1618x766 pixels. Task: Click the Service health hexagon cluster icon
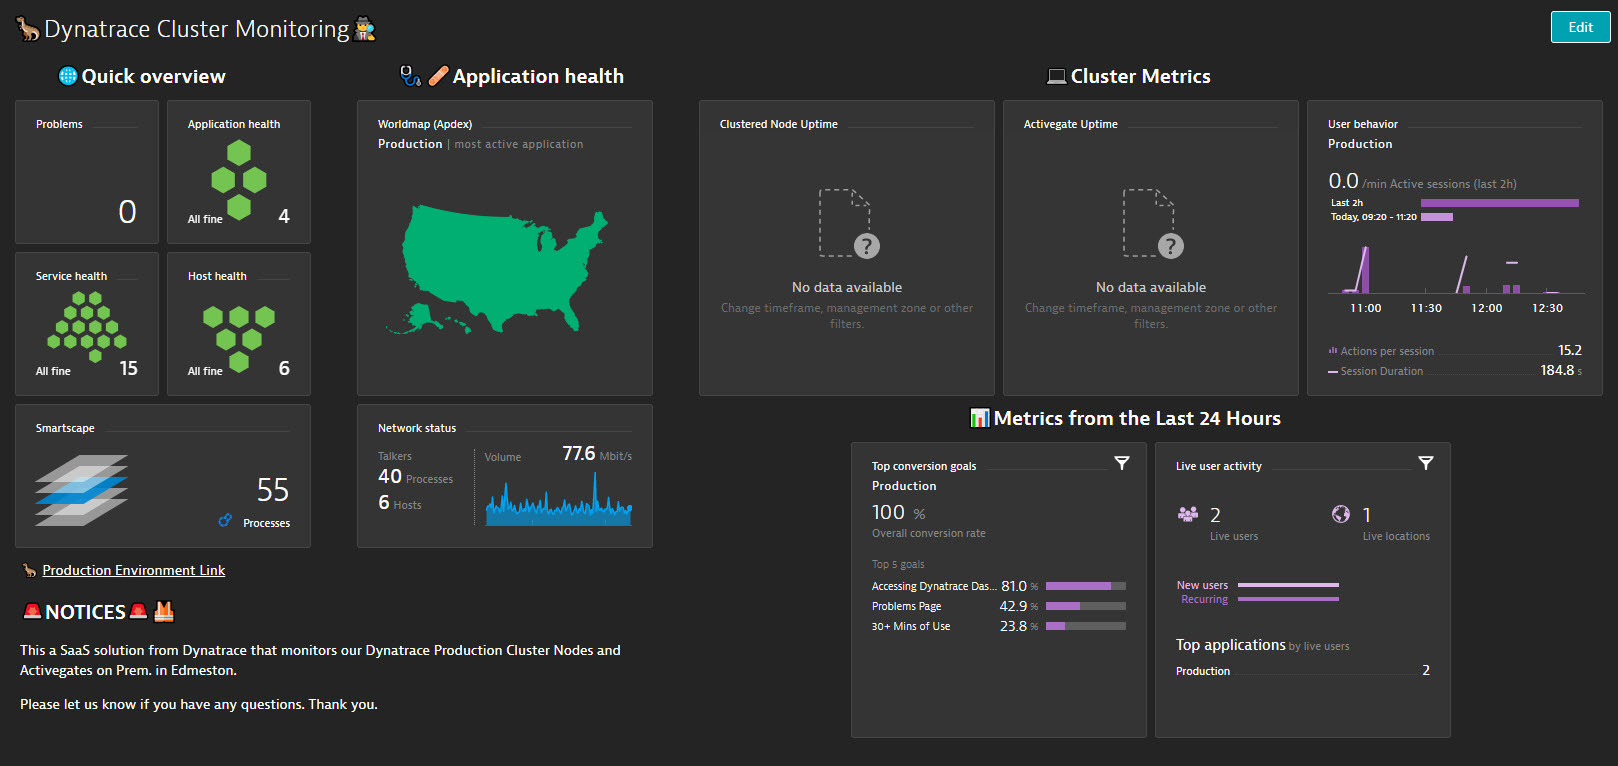point(87,327)
